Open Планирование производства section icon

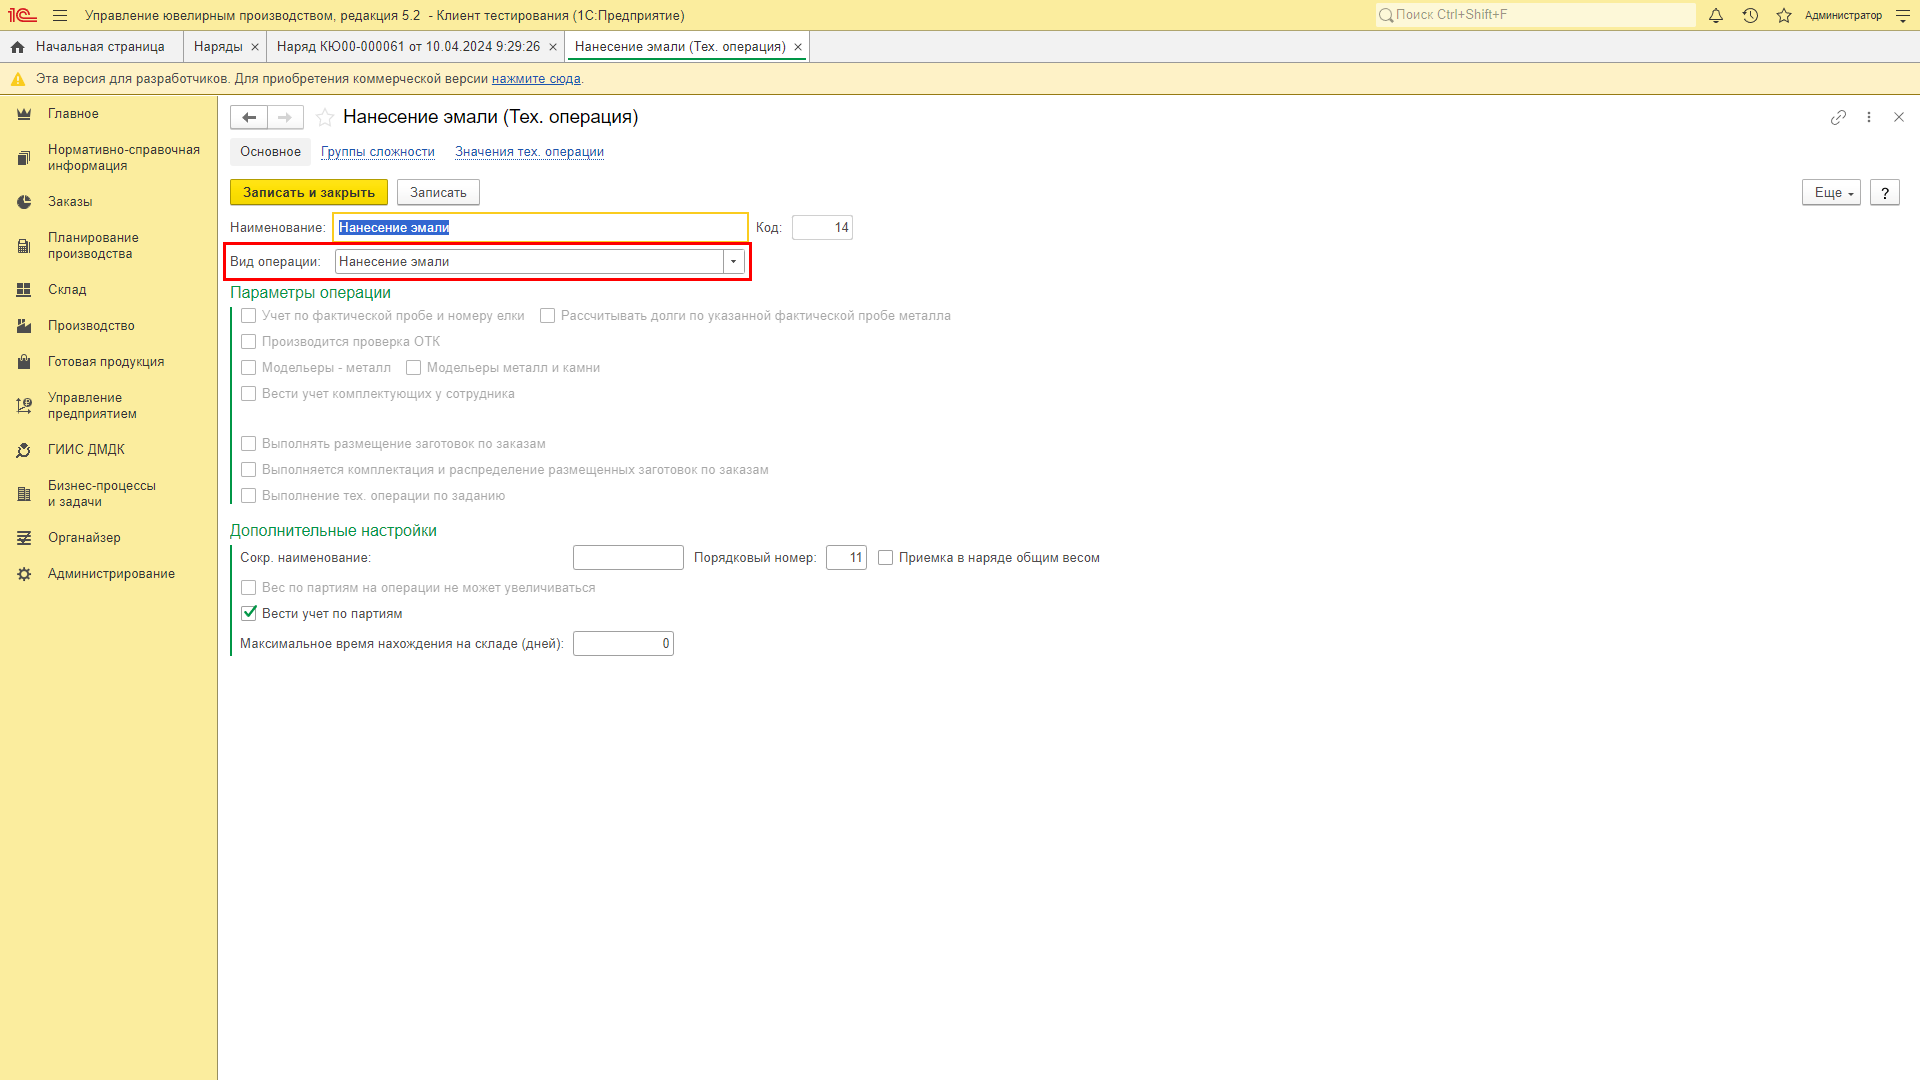click(24, 246)
